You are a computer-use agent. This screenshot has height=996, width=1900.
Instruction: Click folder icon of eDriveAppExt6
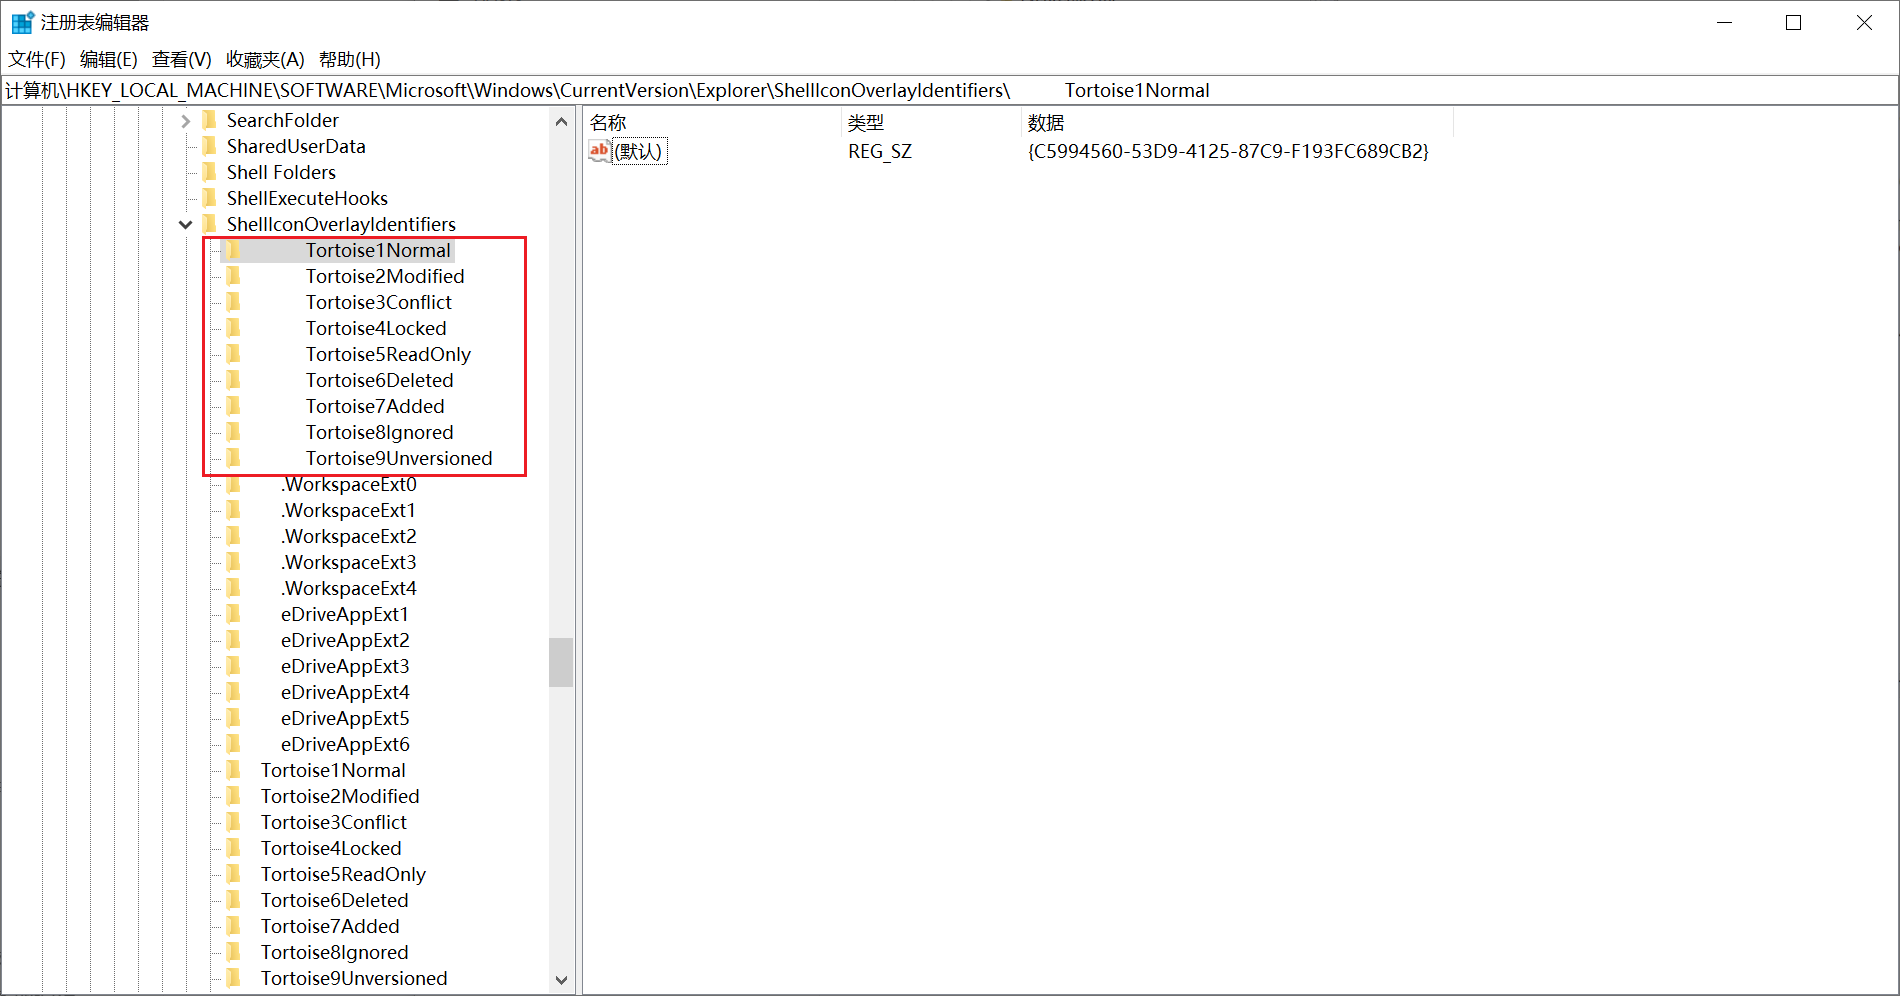[234, 744]
